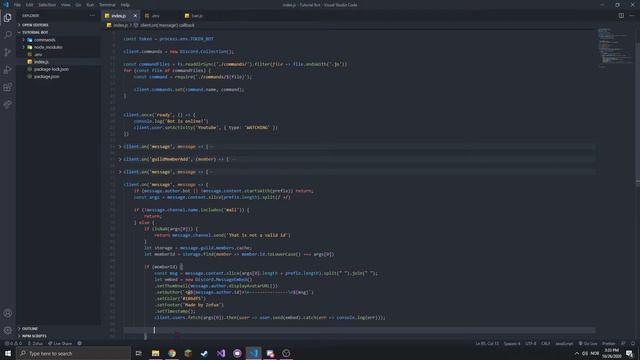The width and height of the screenshot is (640, 360).
Task: Unfold the second collapsed client.on('message') block
Action: point(120,172)
